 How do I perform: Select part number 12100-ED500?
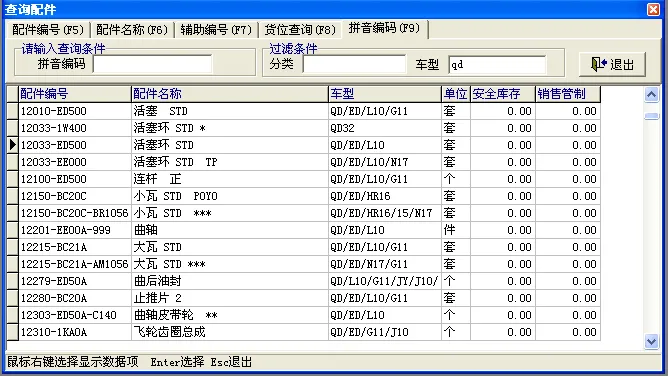click(x=54, y=179)
